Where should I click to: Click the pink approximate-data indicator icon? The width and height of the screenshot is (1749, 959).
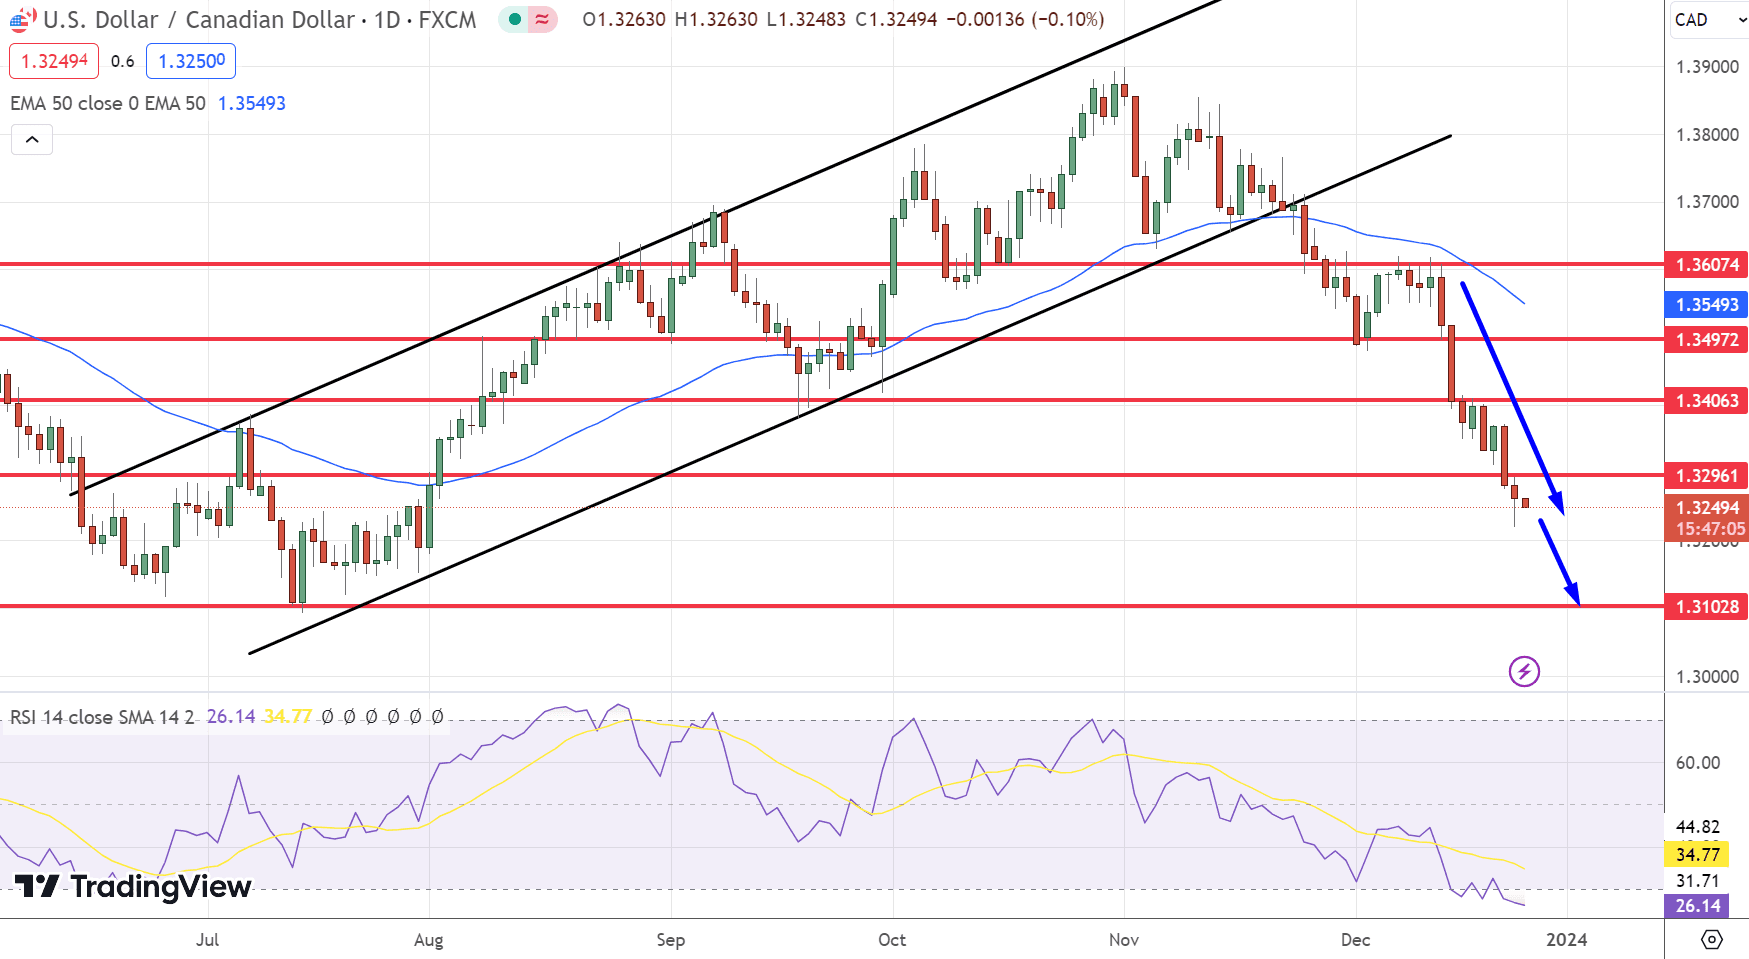[542, 19]
